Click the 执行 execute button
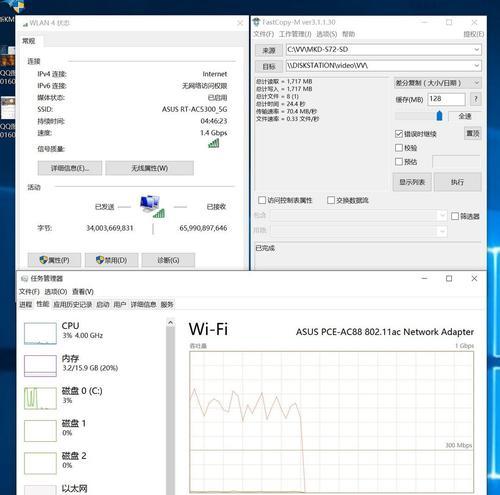This screenshot has height=495, width=500. tap(457, 182)
